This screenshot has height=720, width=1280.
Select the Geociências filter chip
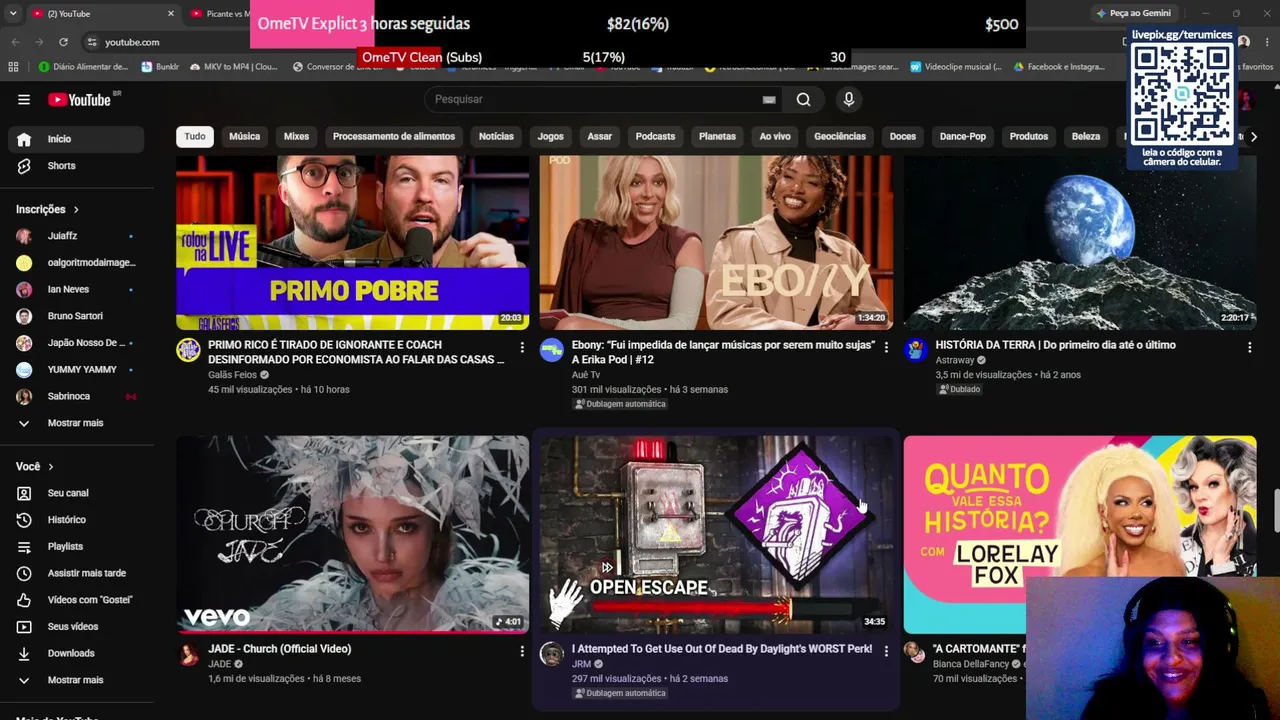tap(840, 137)
